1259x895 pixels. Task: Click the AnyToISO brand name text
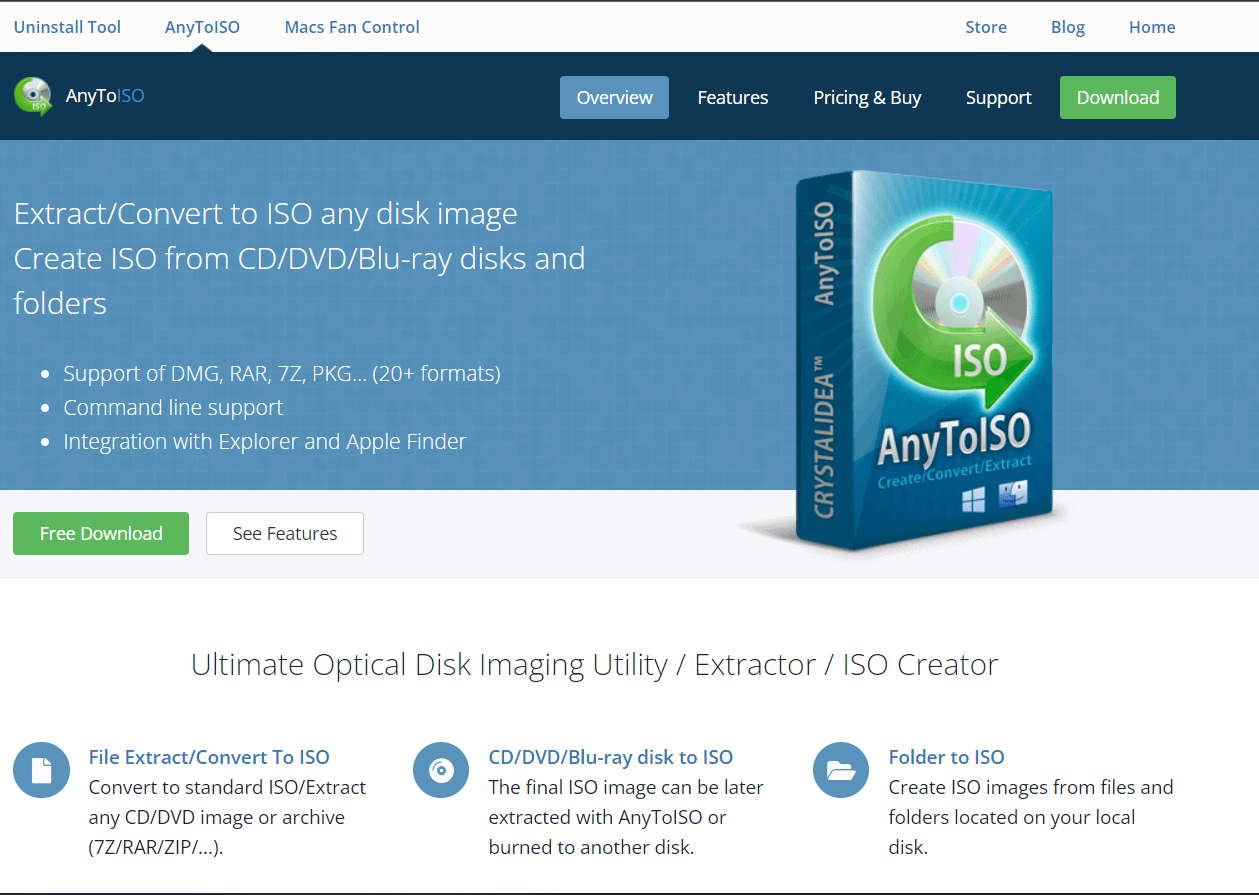tap(105, 97)
